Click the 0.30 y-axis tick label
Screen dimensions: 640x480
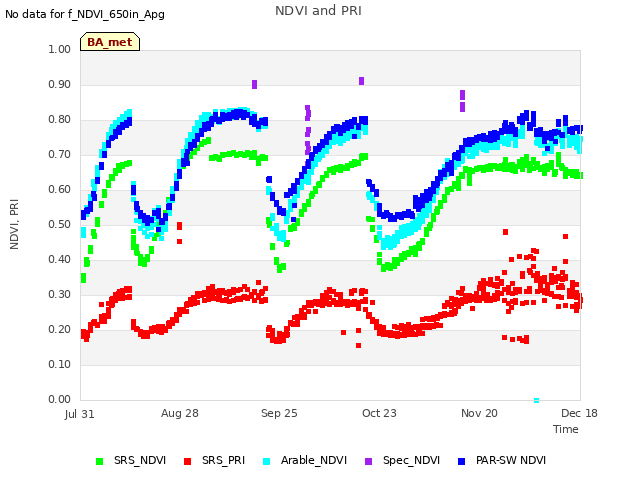pos(59,294)
